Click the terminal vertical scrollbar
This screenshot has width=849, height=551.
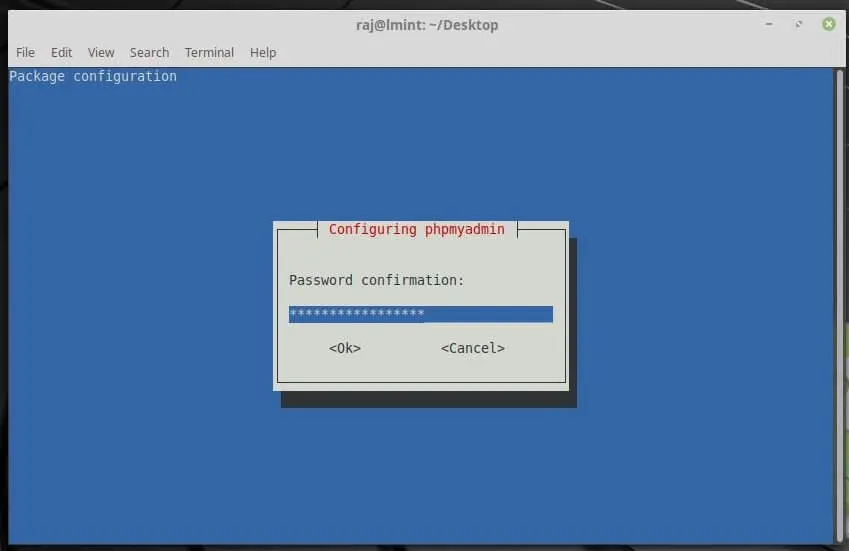840,305
